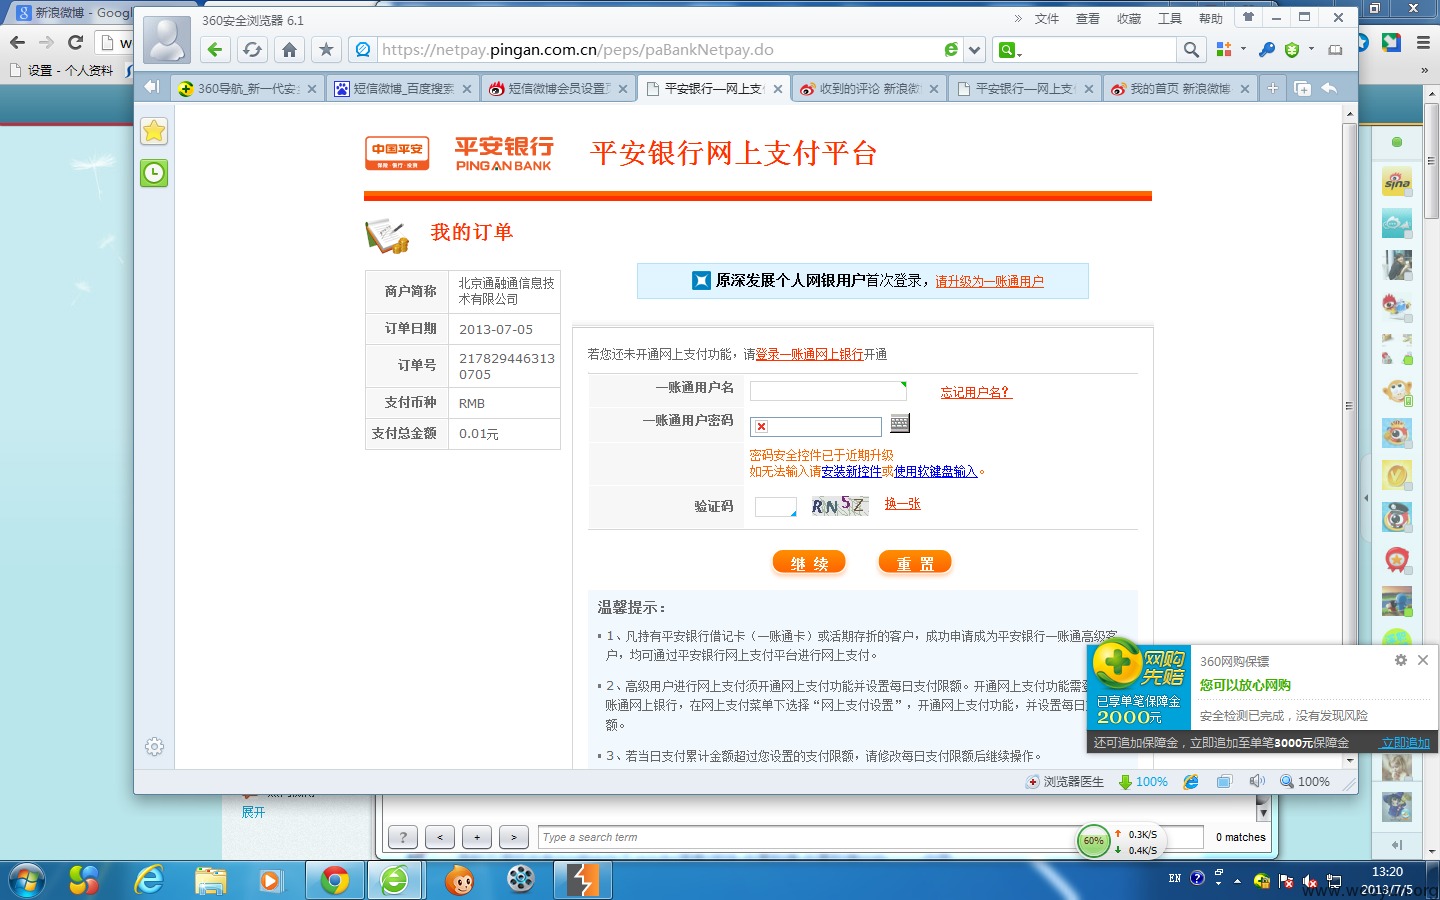Open the search engine selector dropdown
Viewport: 1440px width, 900px height.
1010,50
